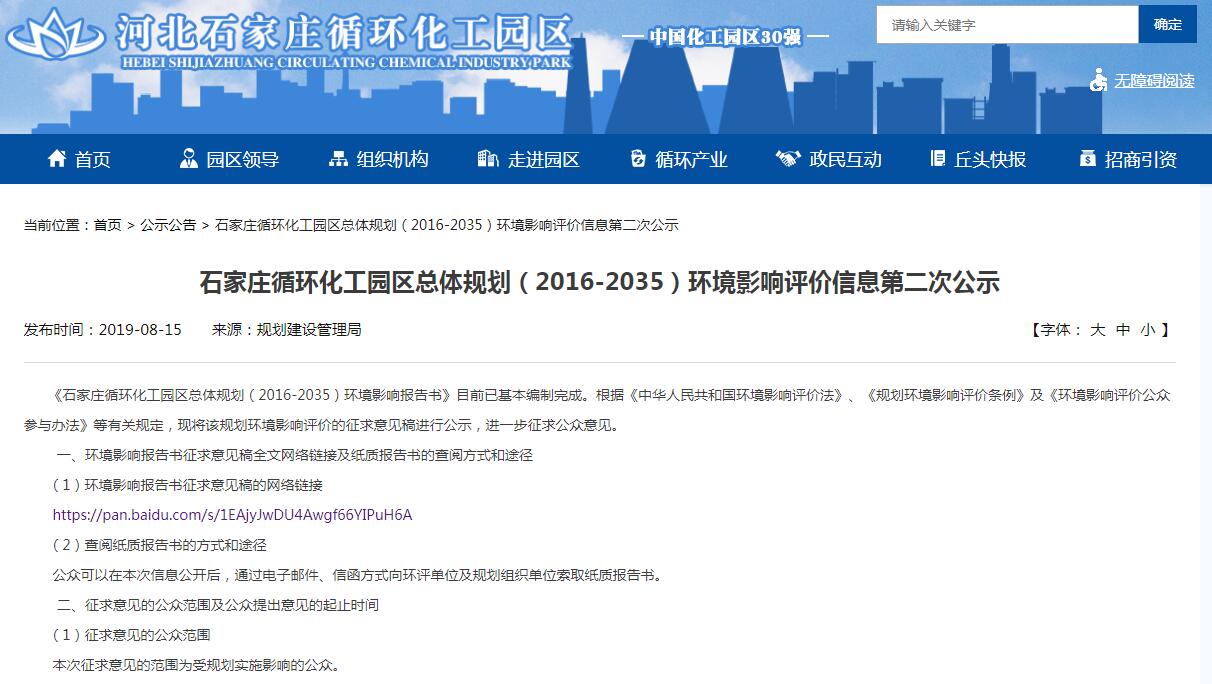
Task: Open the 政民互动 navigation item
Action: click(x=846, y=159)
